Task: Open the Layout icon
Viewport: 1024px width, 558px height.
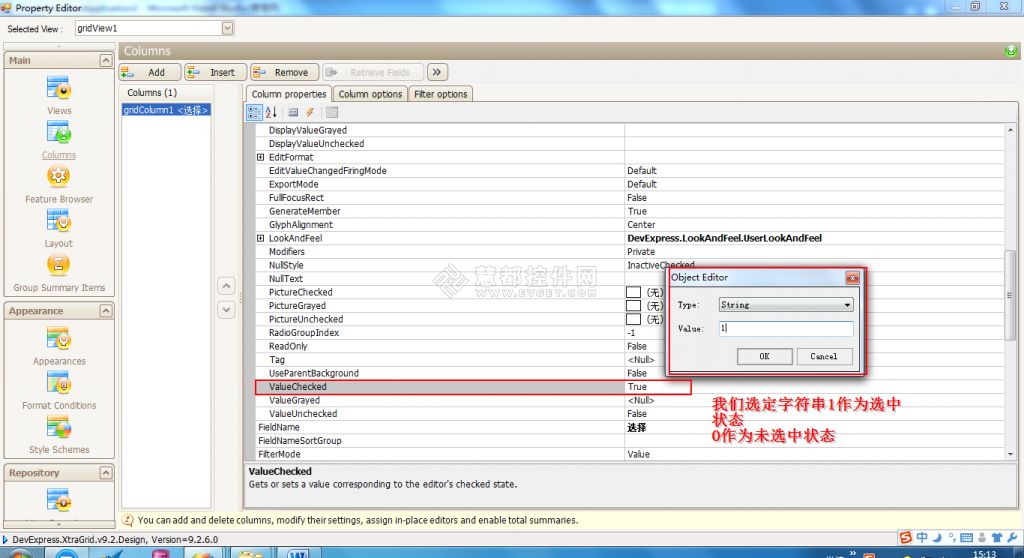Action: click(x=58, y=221)
